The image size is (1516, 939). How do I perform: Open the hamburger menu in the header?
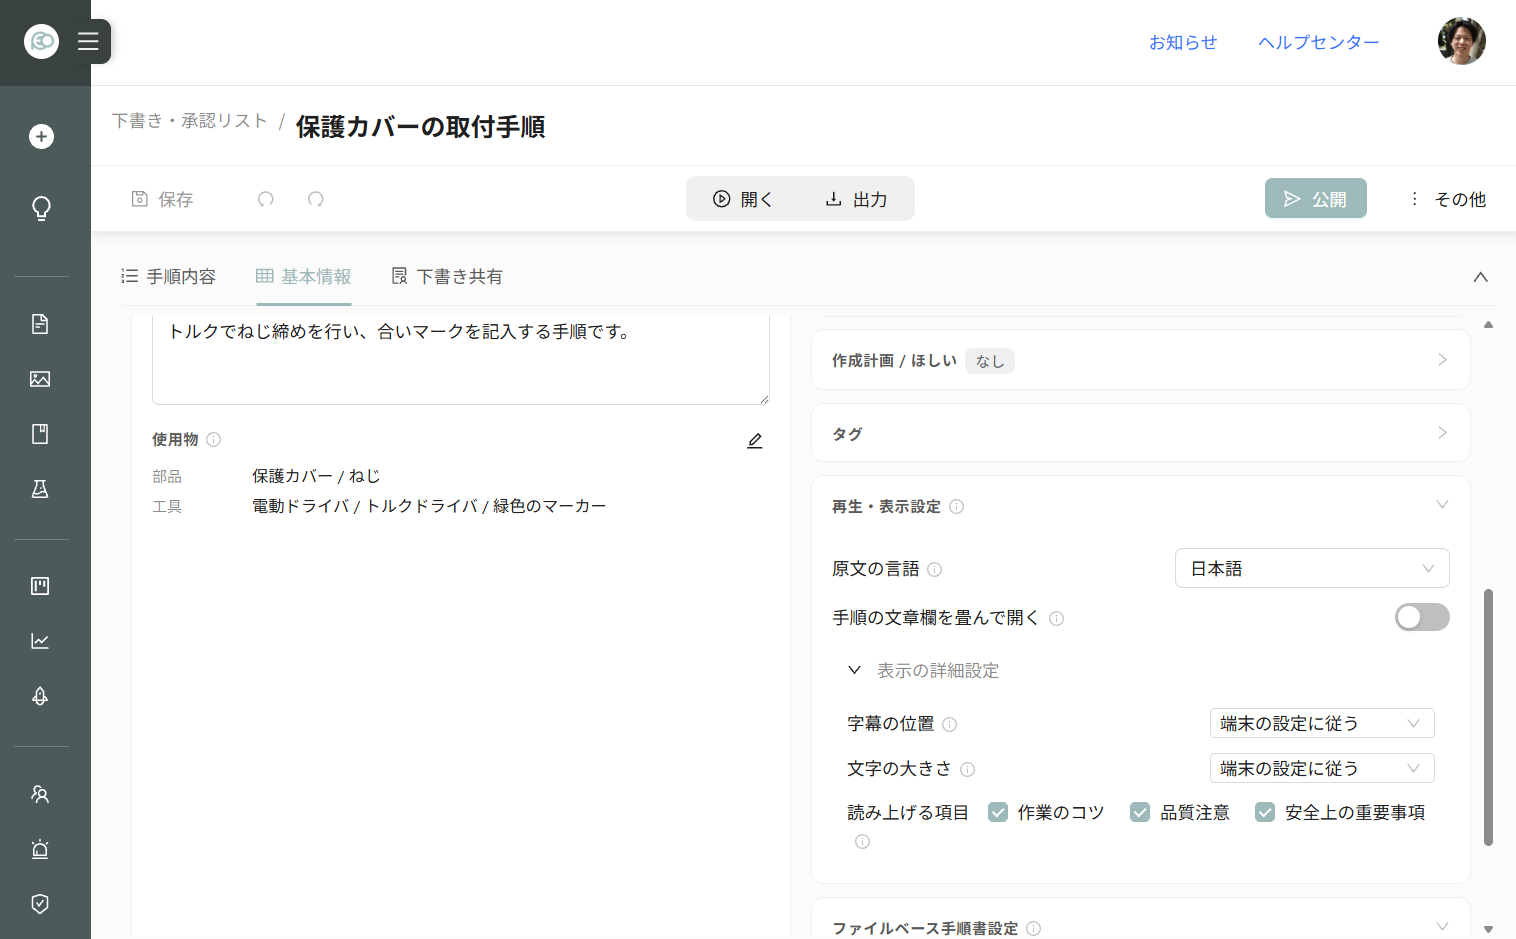coord(88,41)
